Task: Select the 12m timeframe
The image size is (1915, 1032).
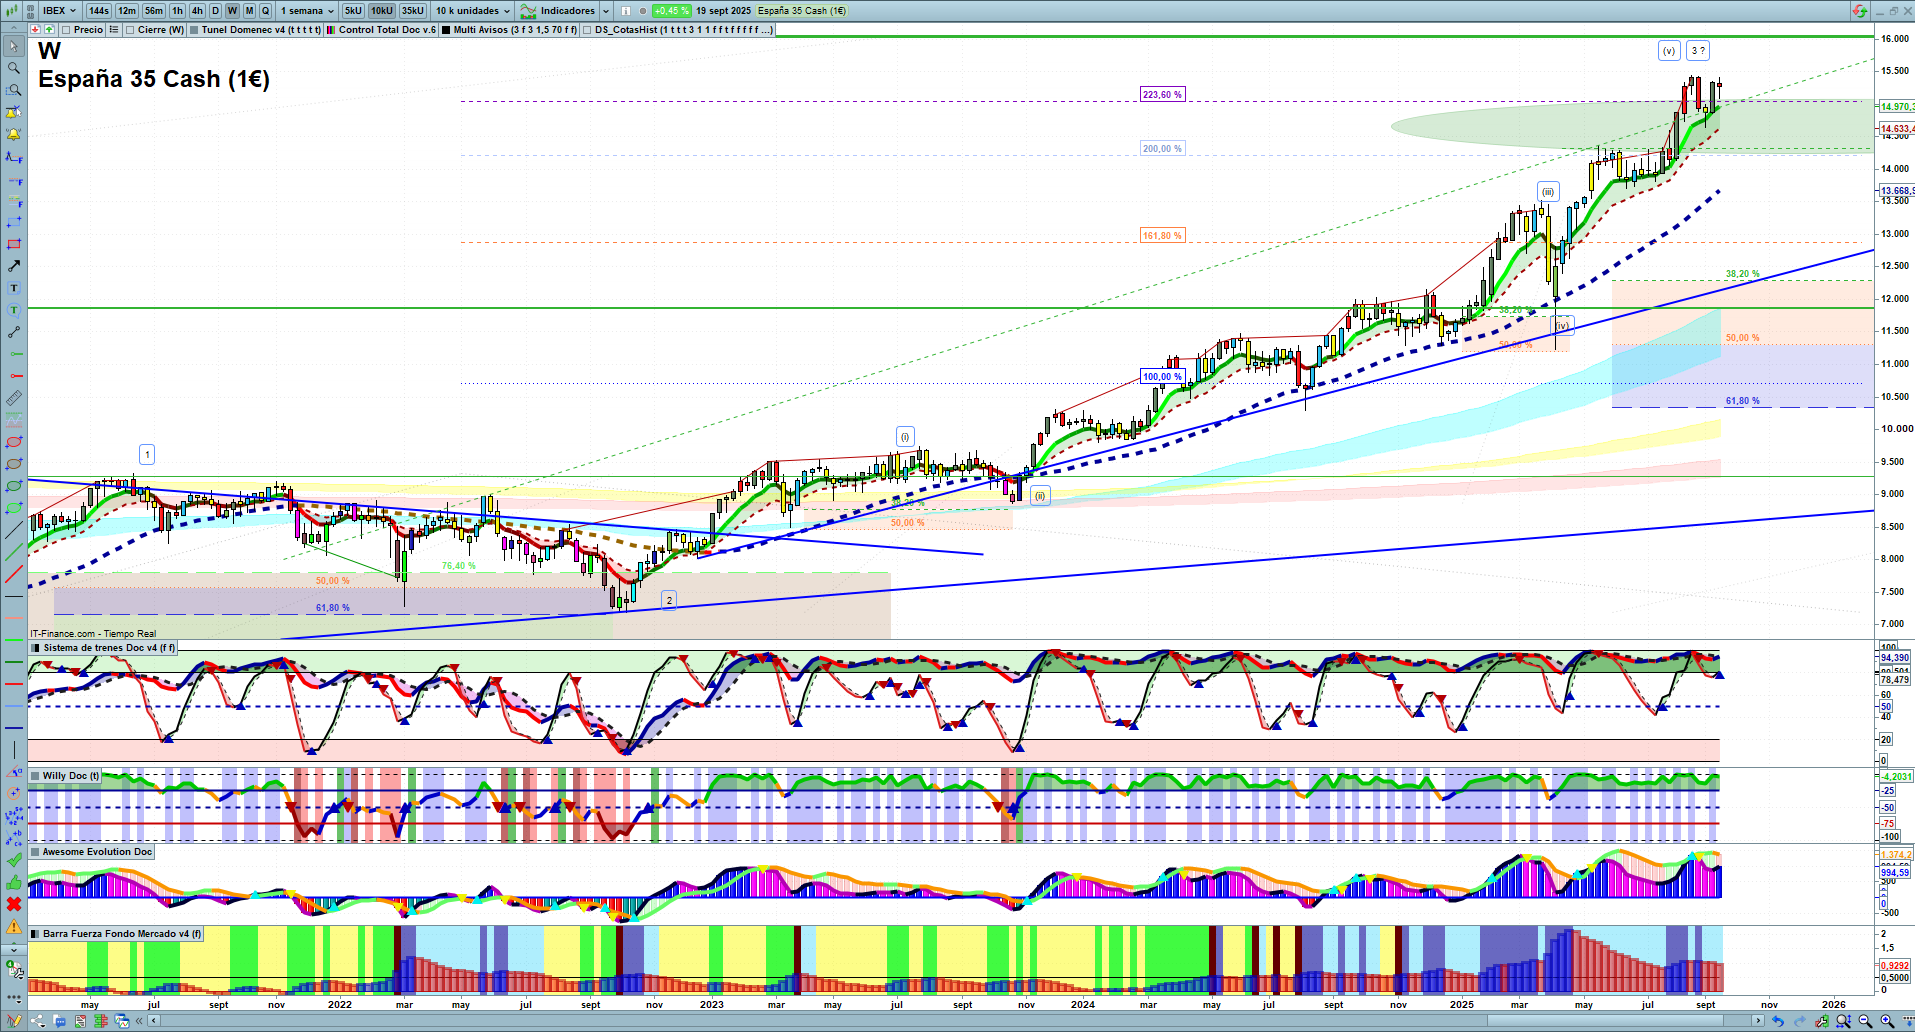Action: 127,11
